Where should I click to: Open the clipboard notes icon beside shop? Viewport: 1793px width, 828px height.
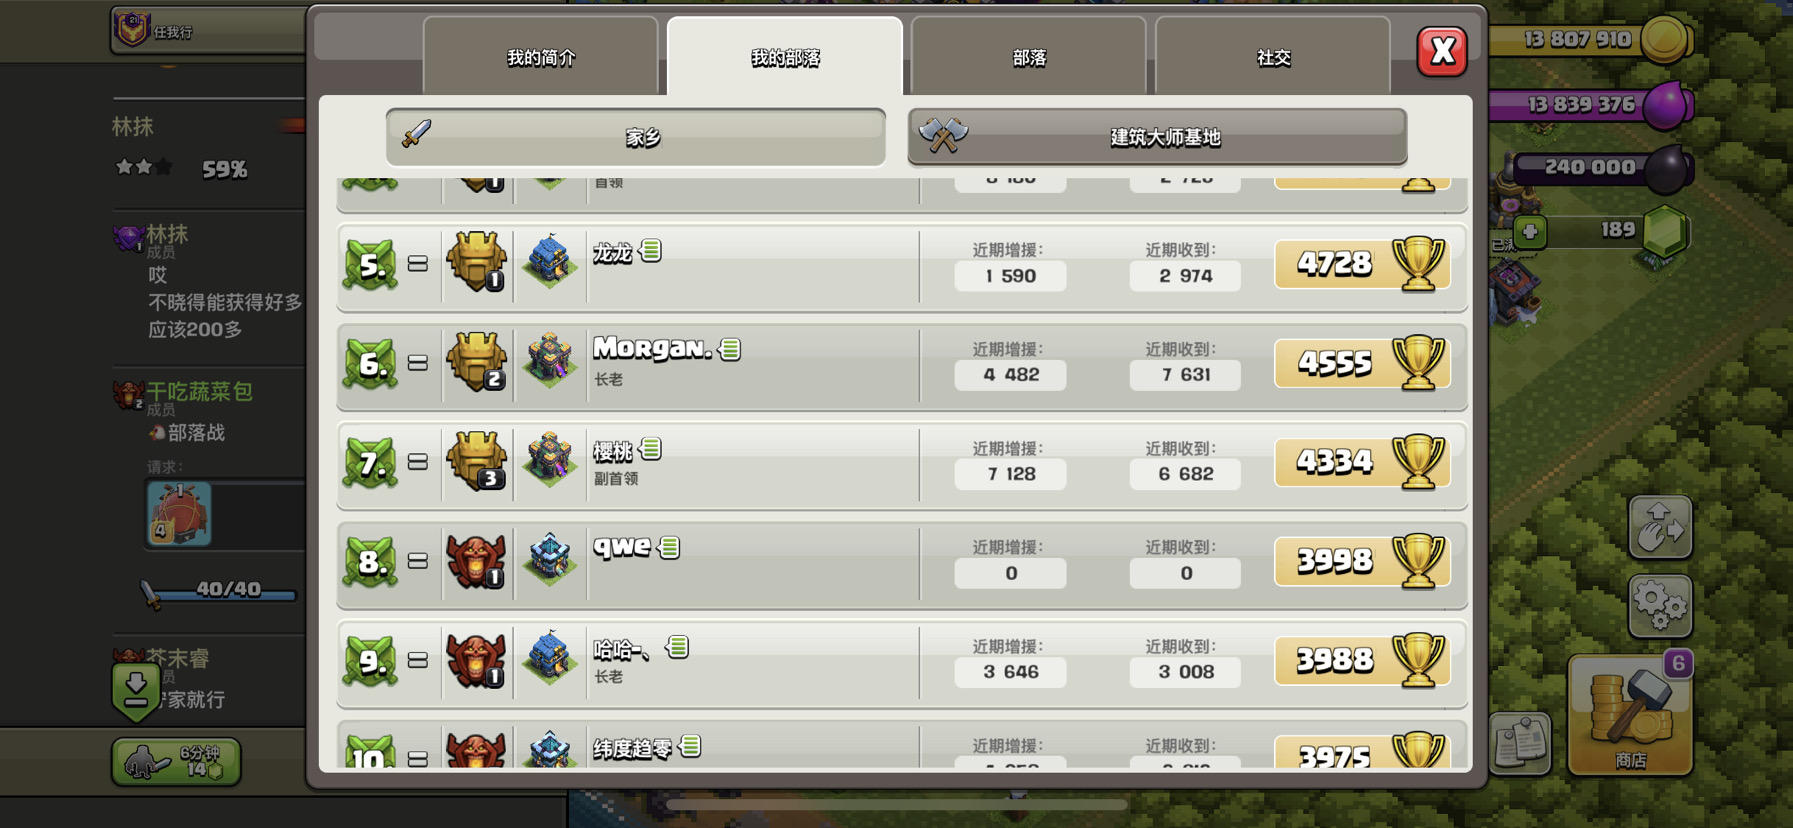[1520, 743]
